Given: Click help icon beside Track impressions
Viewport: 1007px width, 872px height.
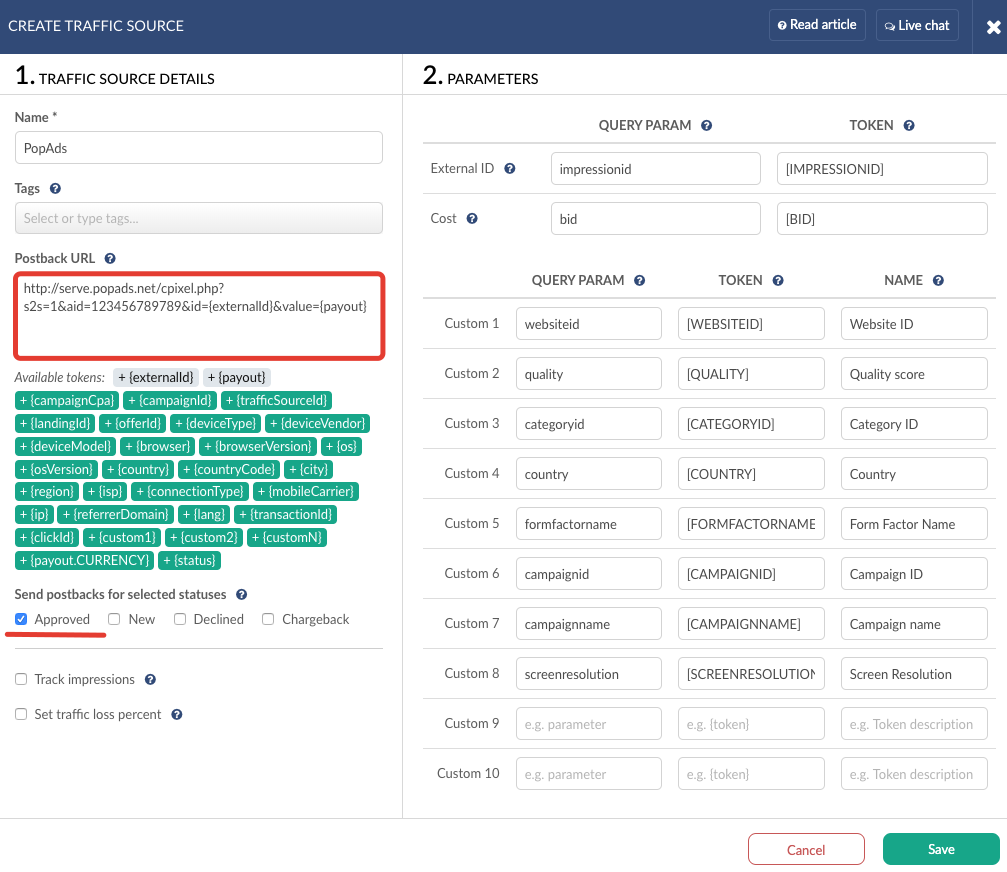Looking at the screenshot, I should coord(150,680).
